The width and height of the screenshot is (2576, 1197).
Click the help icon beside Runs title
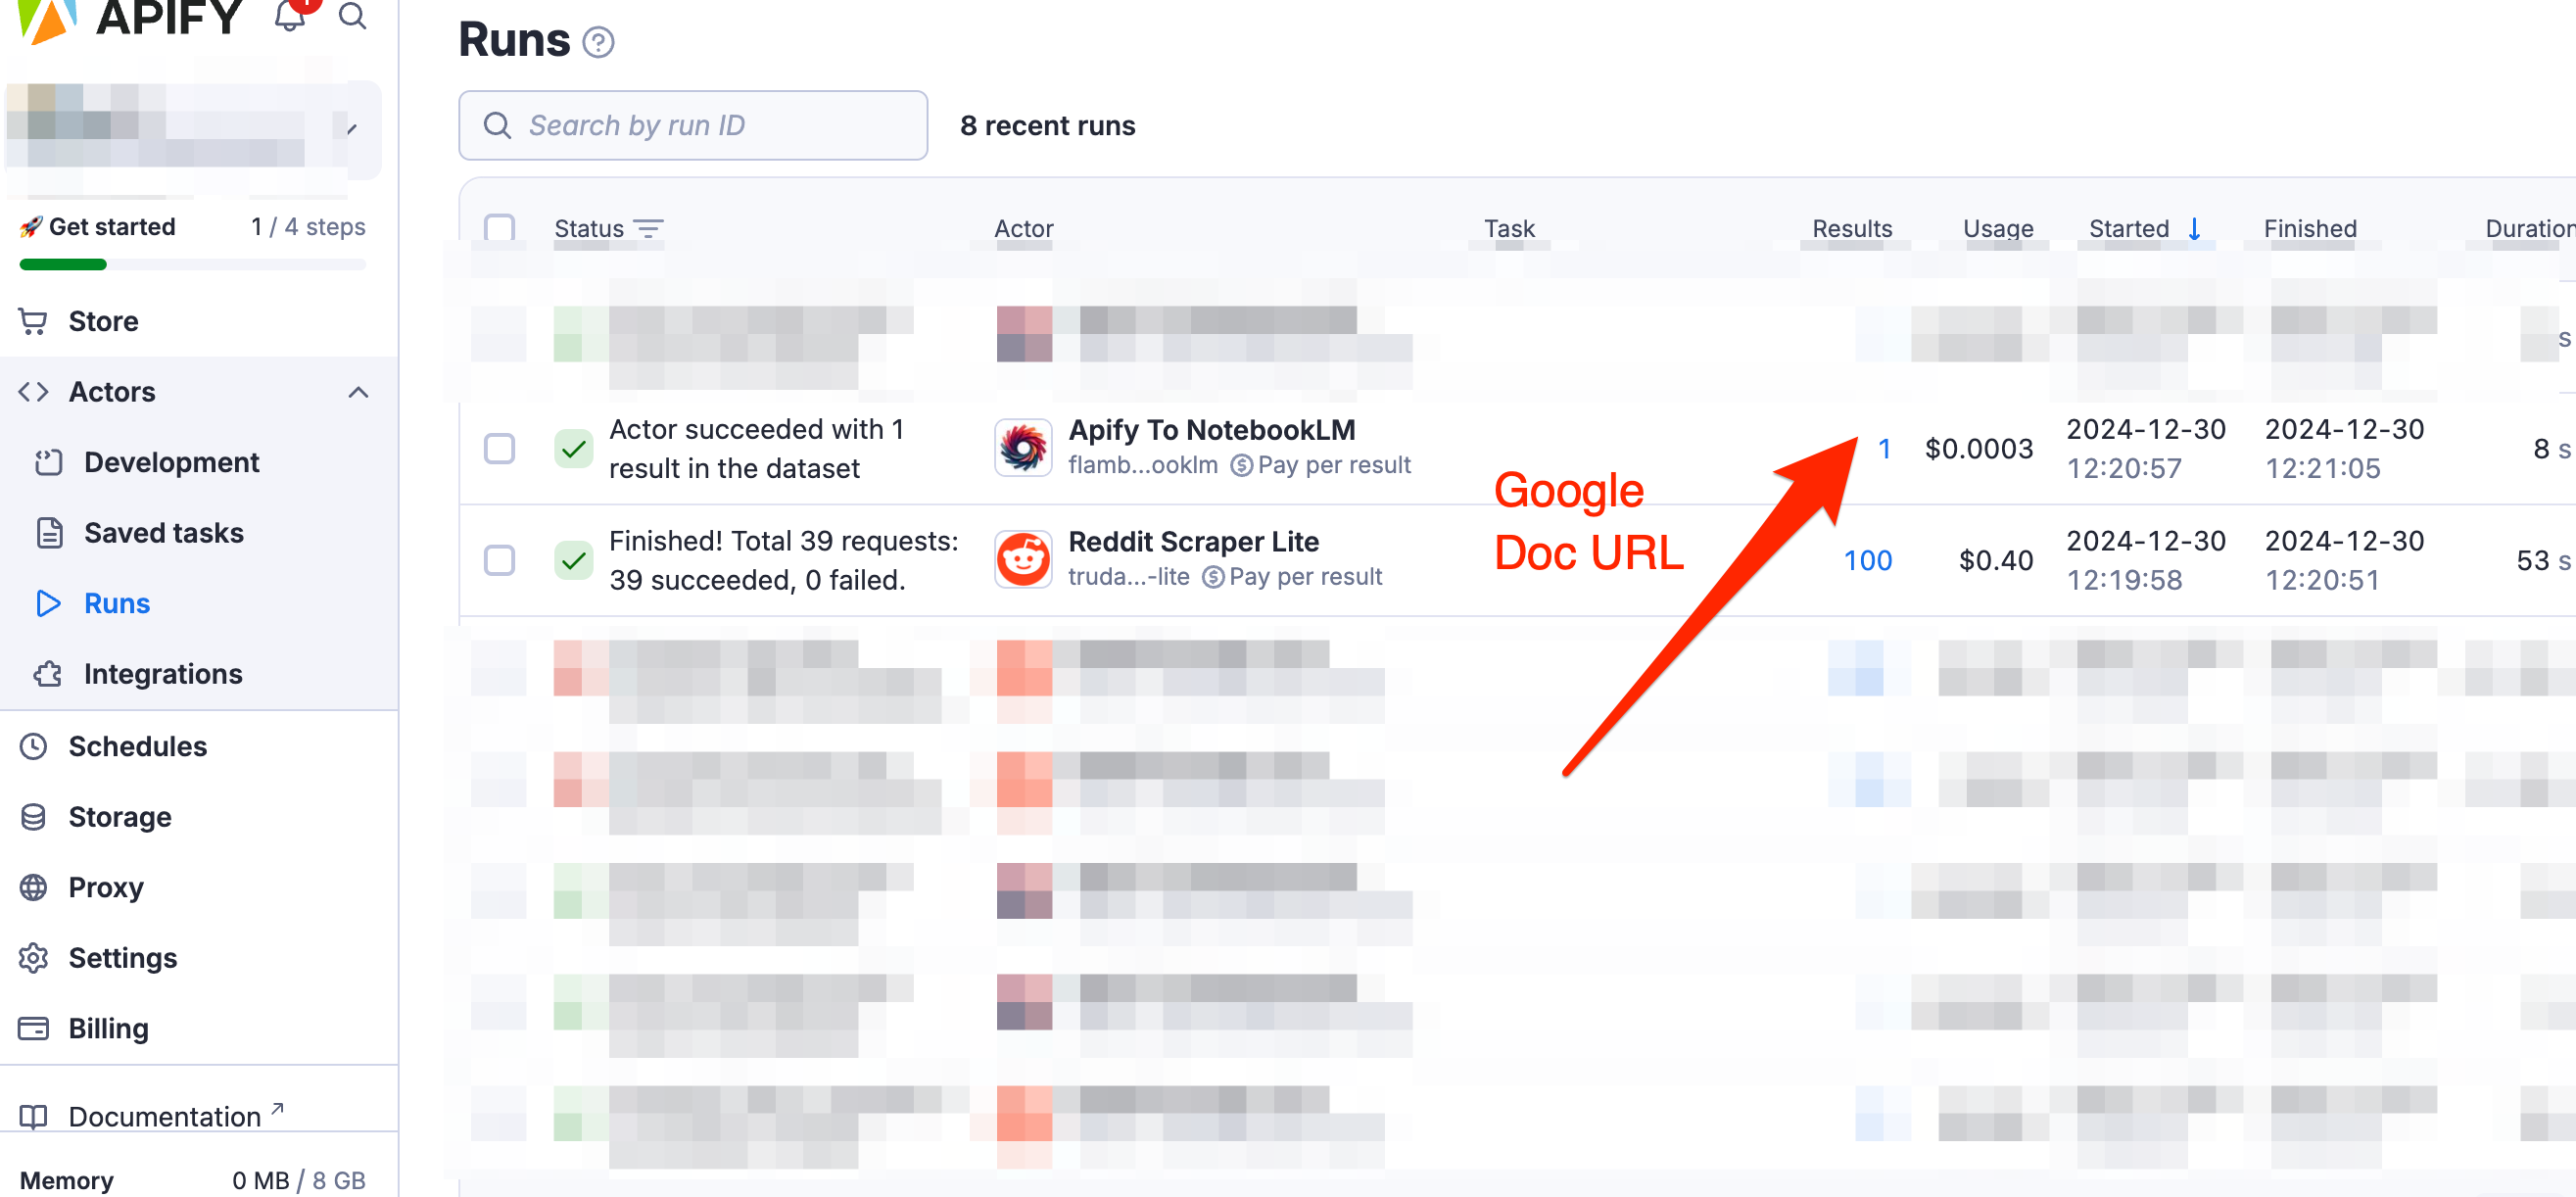click(x=598, y=42)
